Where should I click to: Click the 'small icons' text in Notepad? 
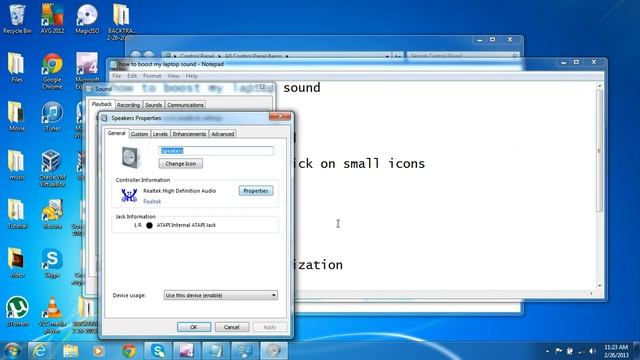coord(384,164)
